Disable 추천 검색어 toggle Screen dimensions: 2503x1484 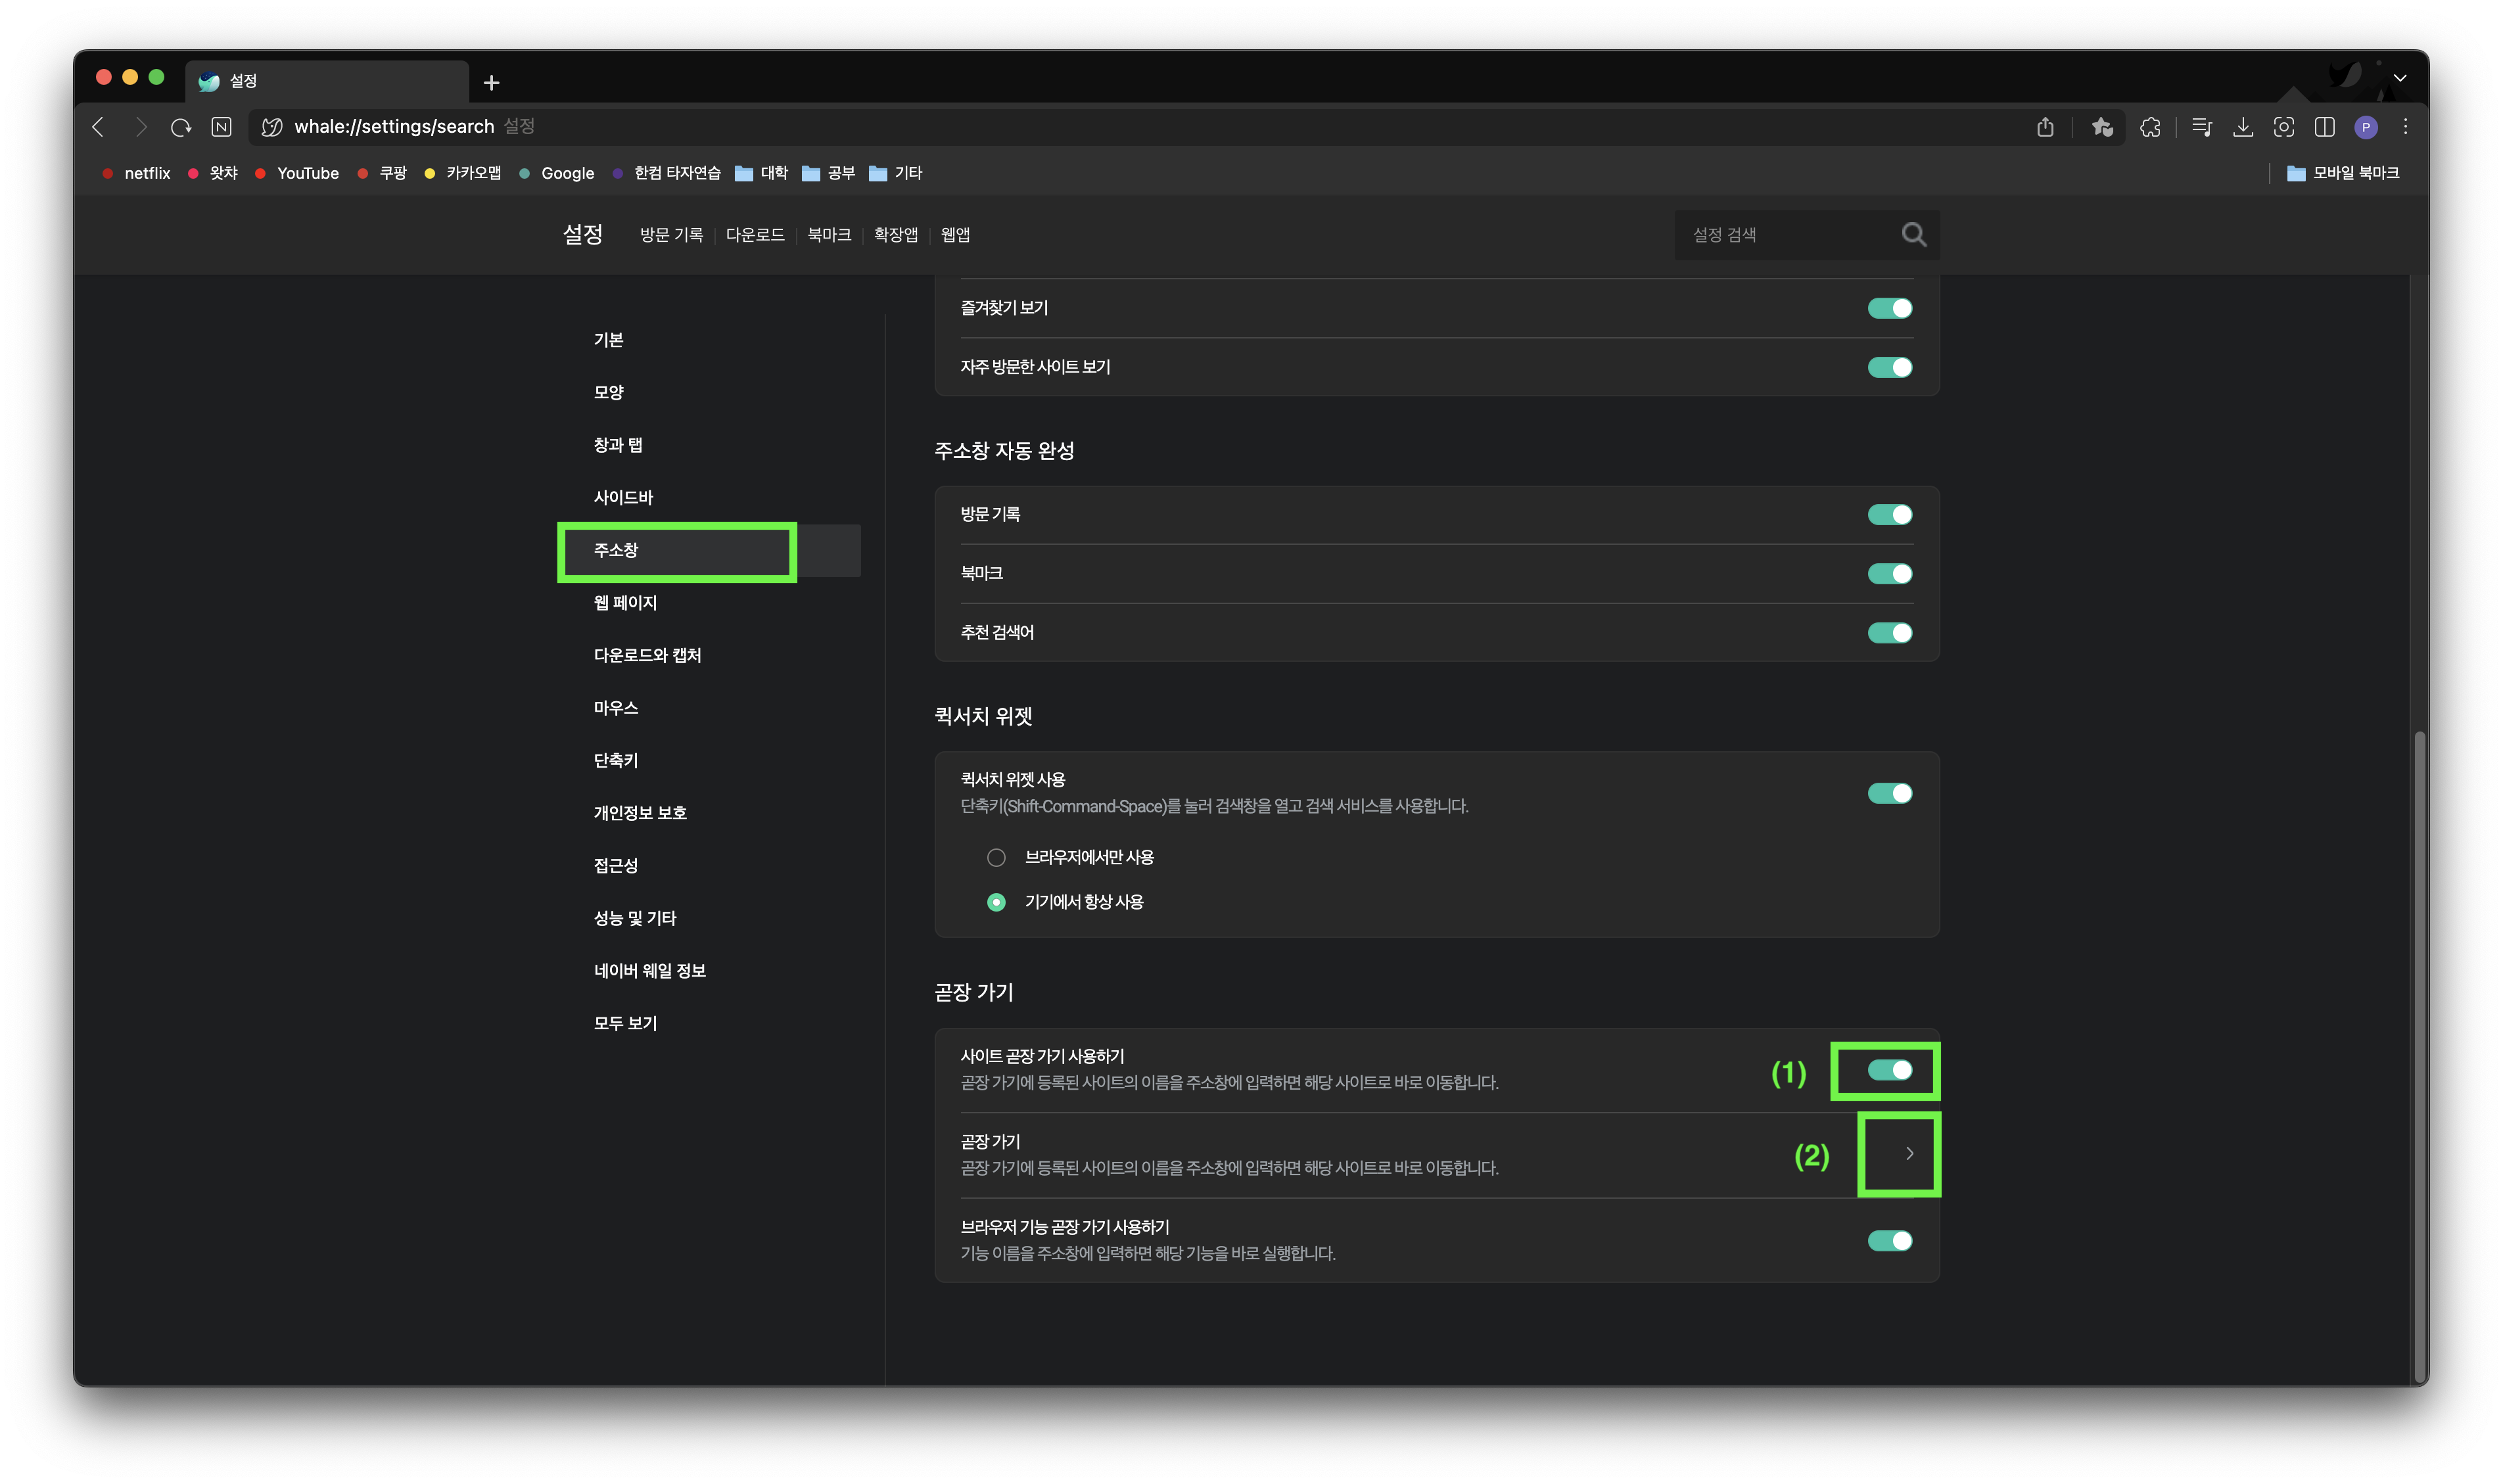pos(1889,632)
